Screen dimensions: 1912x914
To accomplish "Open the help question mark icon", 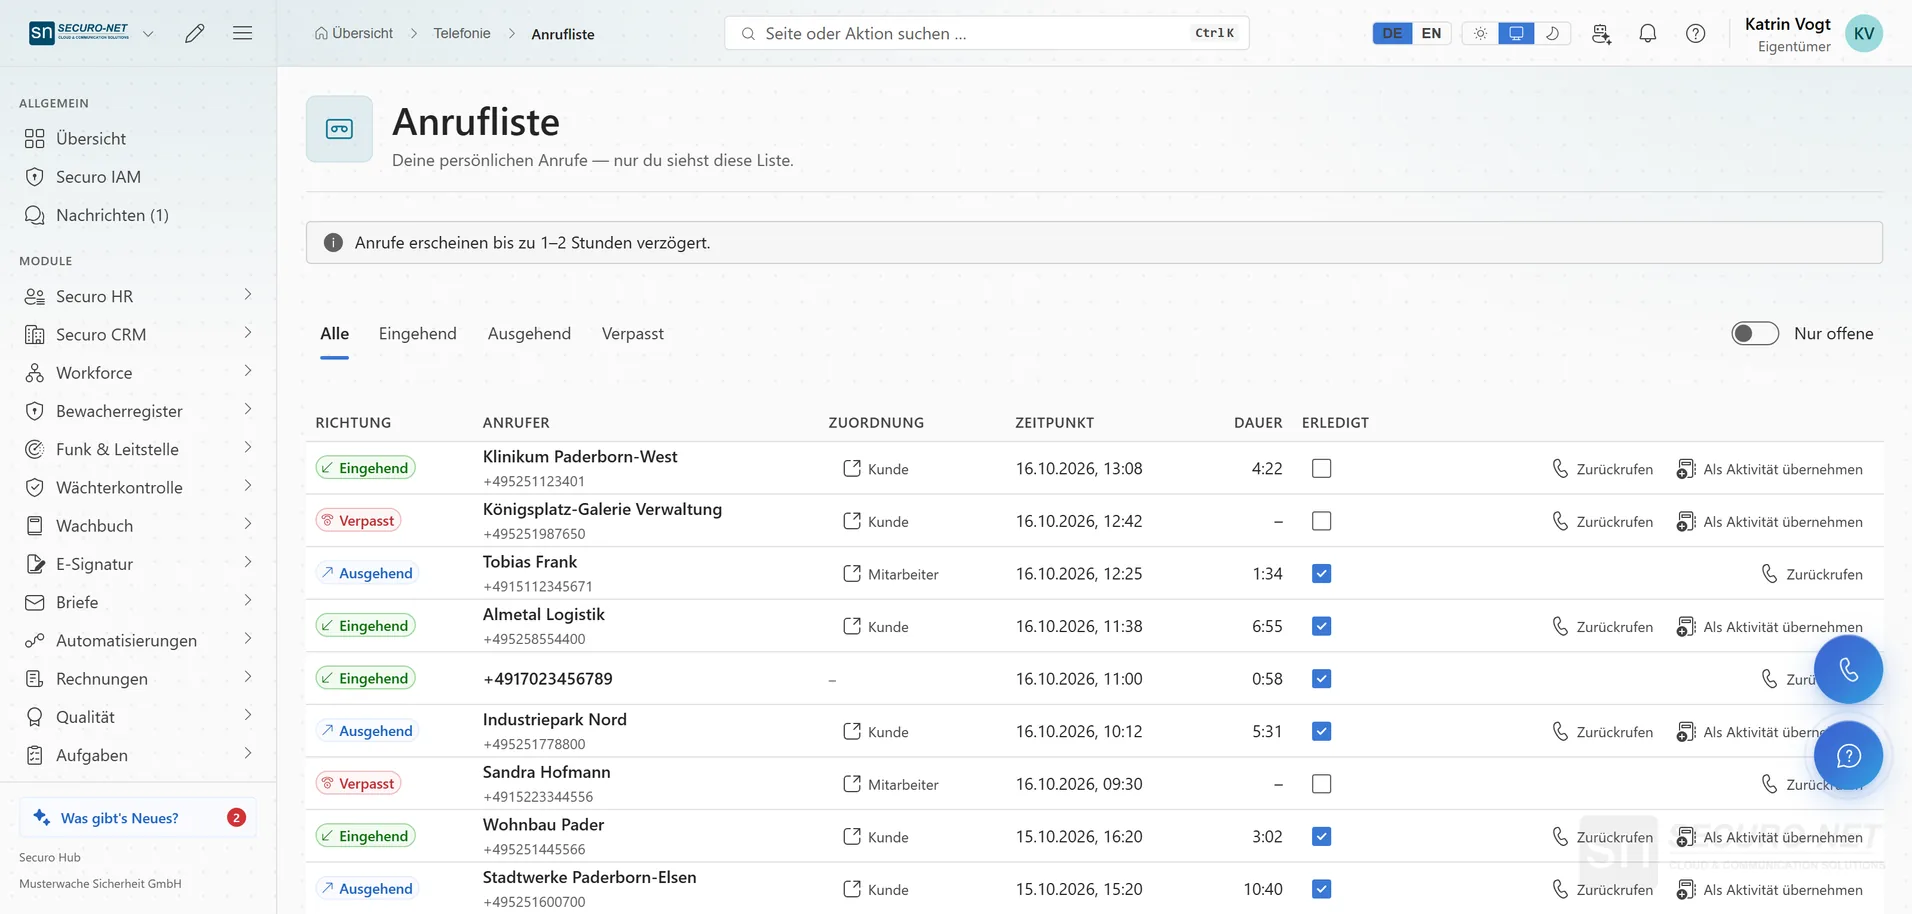I will click(x=1696, y=33).
